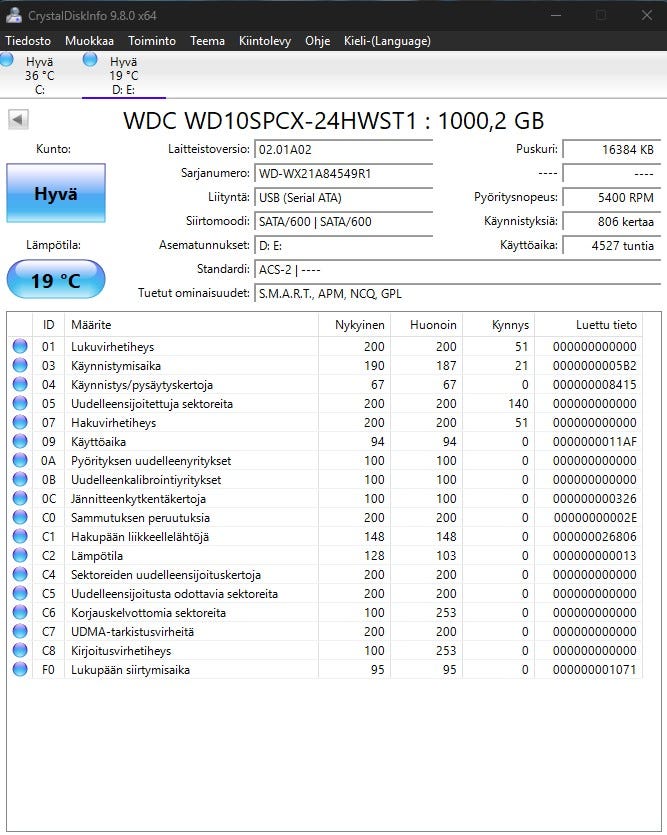
Task: Click the Luettu tieto column header
Action: click(589, 325)
